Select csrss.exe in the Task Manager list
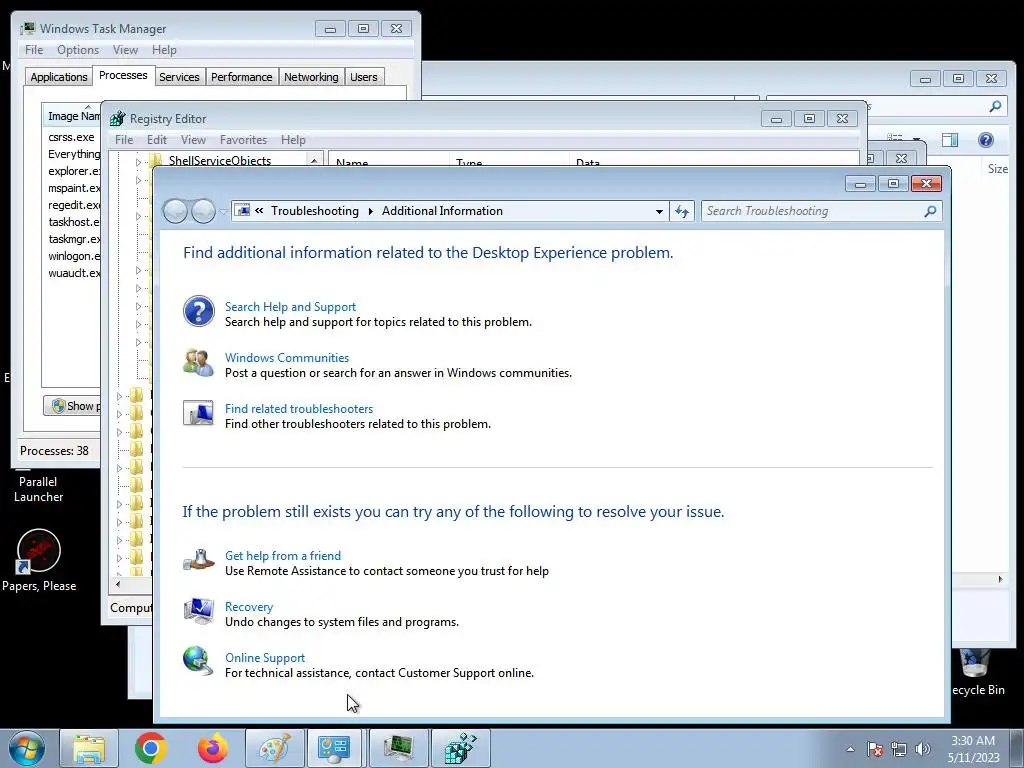 [x=71, y=137]
